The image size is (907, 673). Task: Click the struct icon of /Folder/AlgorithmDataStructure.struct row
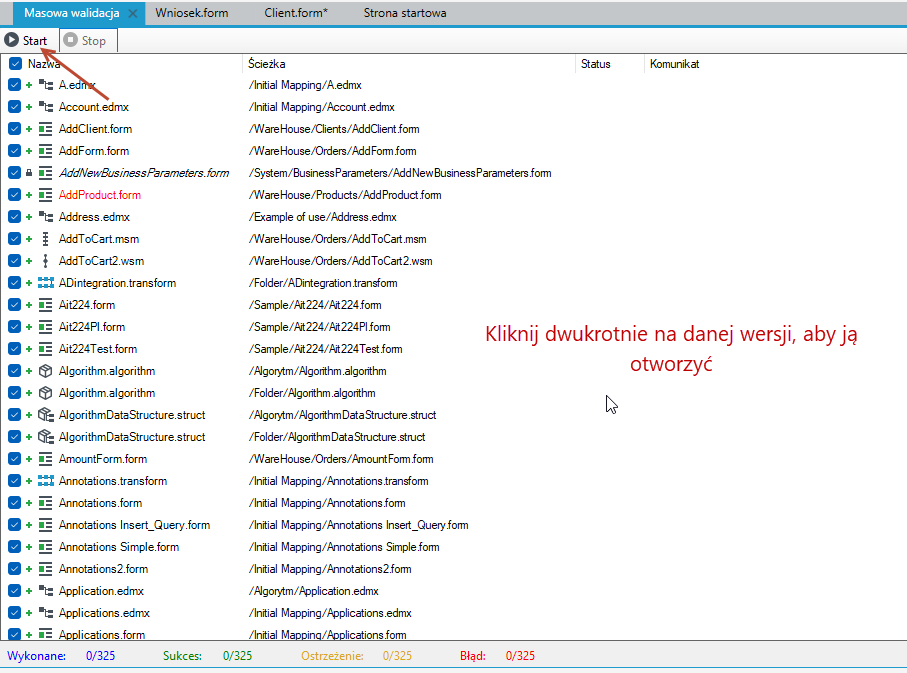pyautogui.click(x=46, y=437)
